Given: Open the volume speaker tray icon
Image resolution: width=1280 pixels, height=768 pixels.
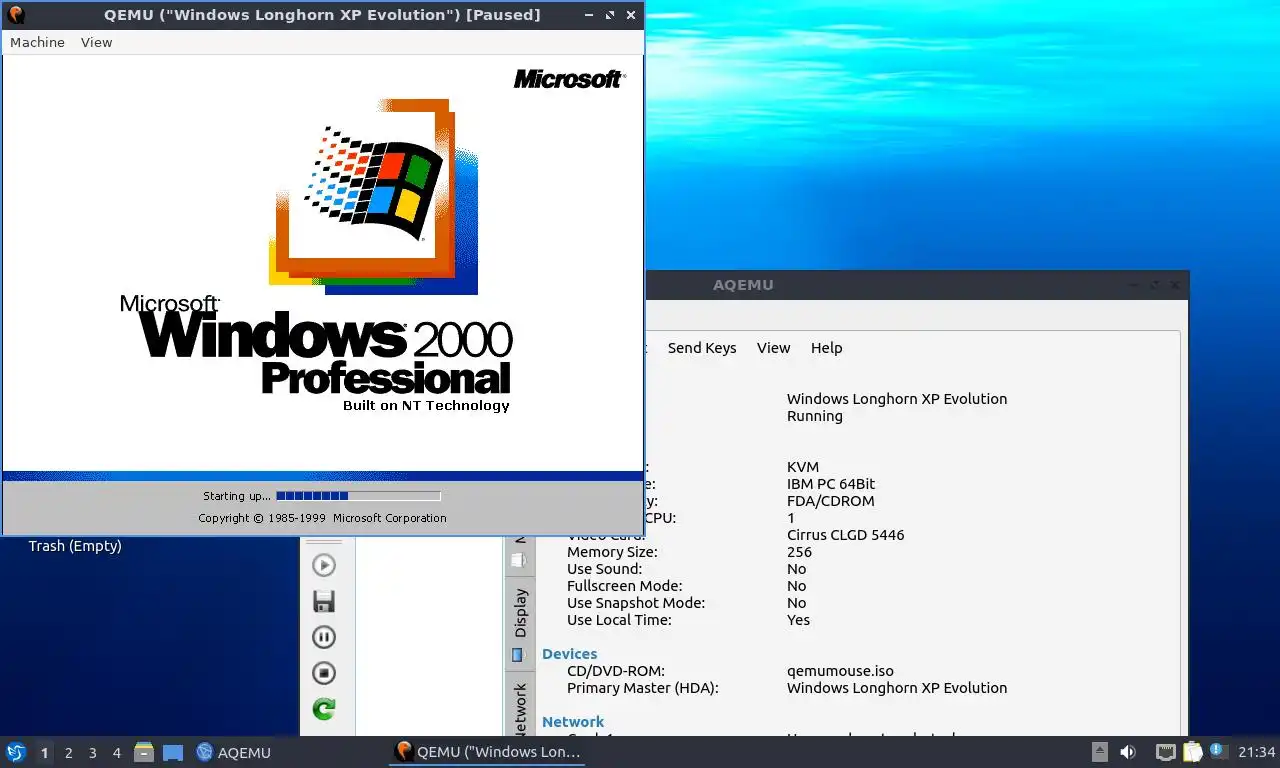Looking at the screenshot, I should tap(1128, 752).
